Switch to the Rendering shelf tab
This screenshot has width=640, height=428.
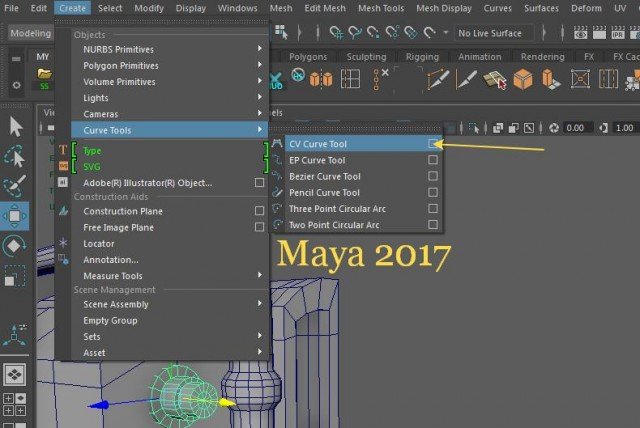coord(542,57)
